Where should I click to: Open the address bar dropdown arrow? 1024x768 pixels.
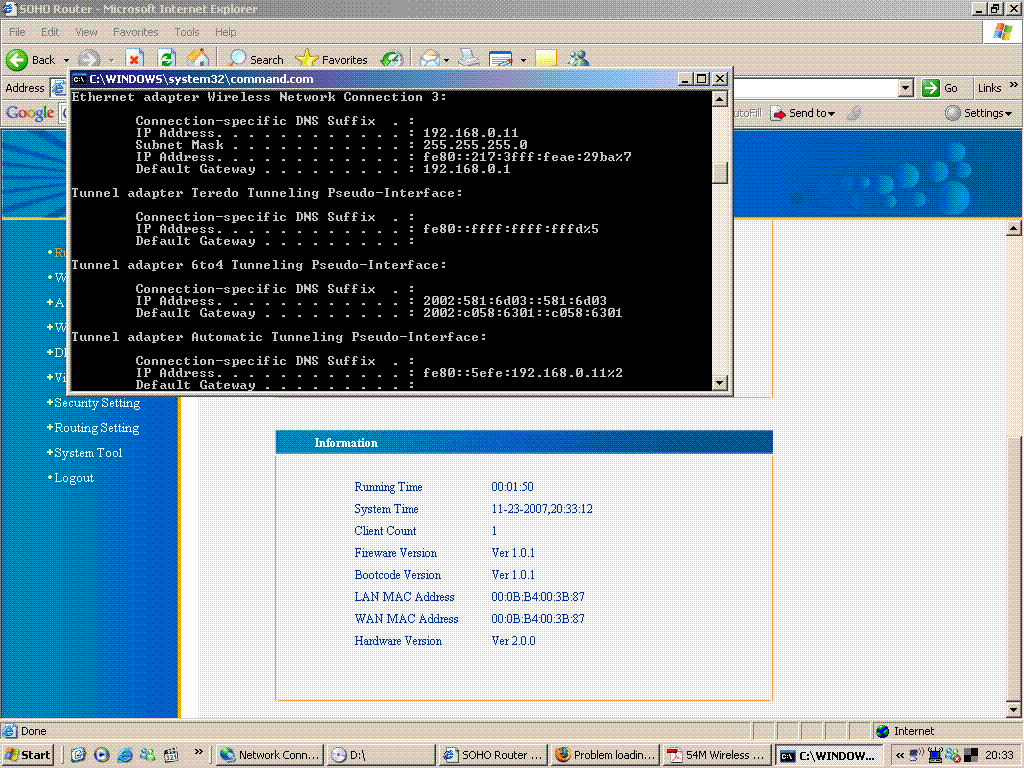click(905, 88)
